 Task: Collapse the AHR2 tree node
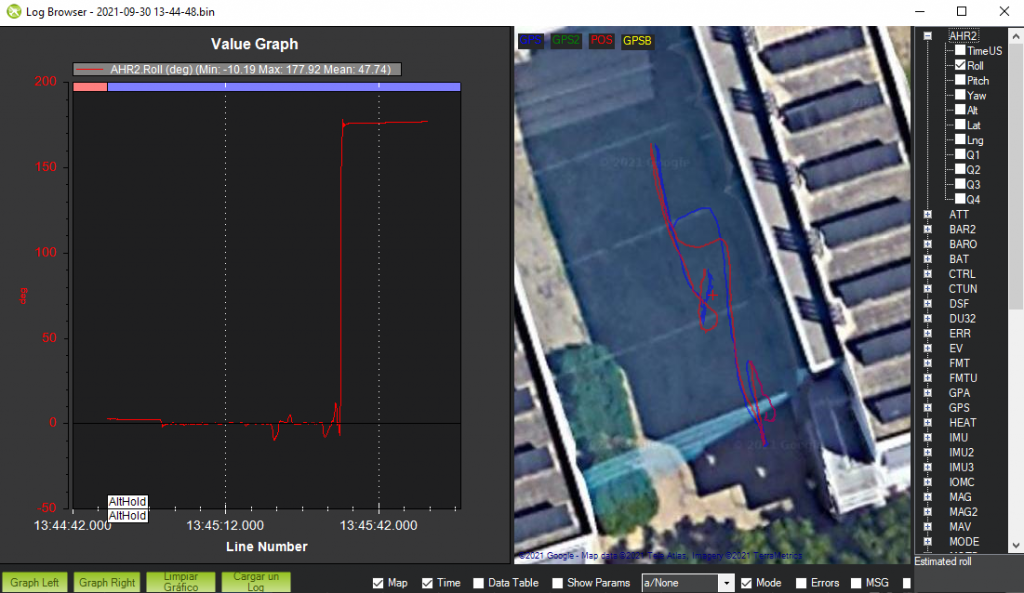click(x=928, y=36)
